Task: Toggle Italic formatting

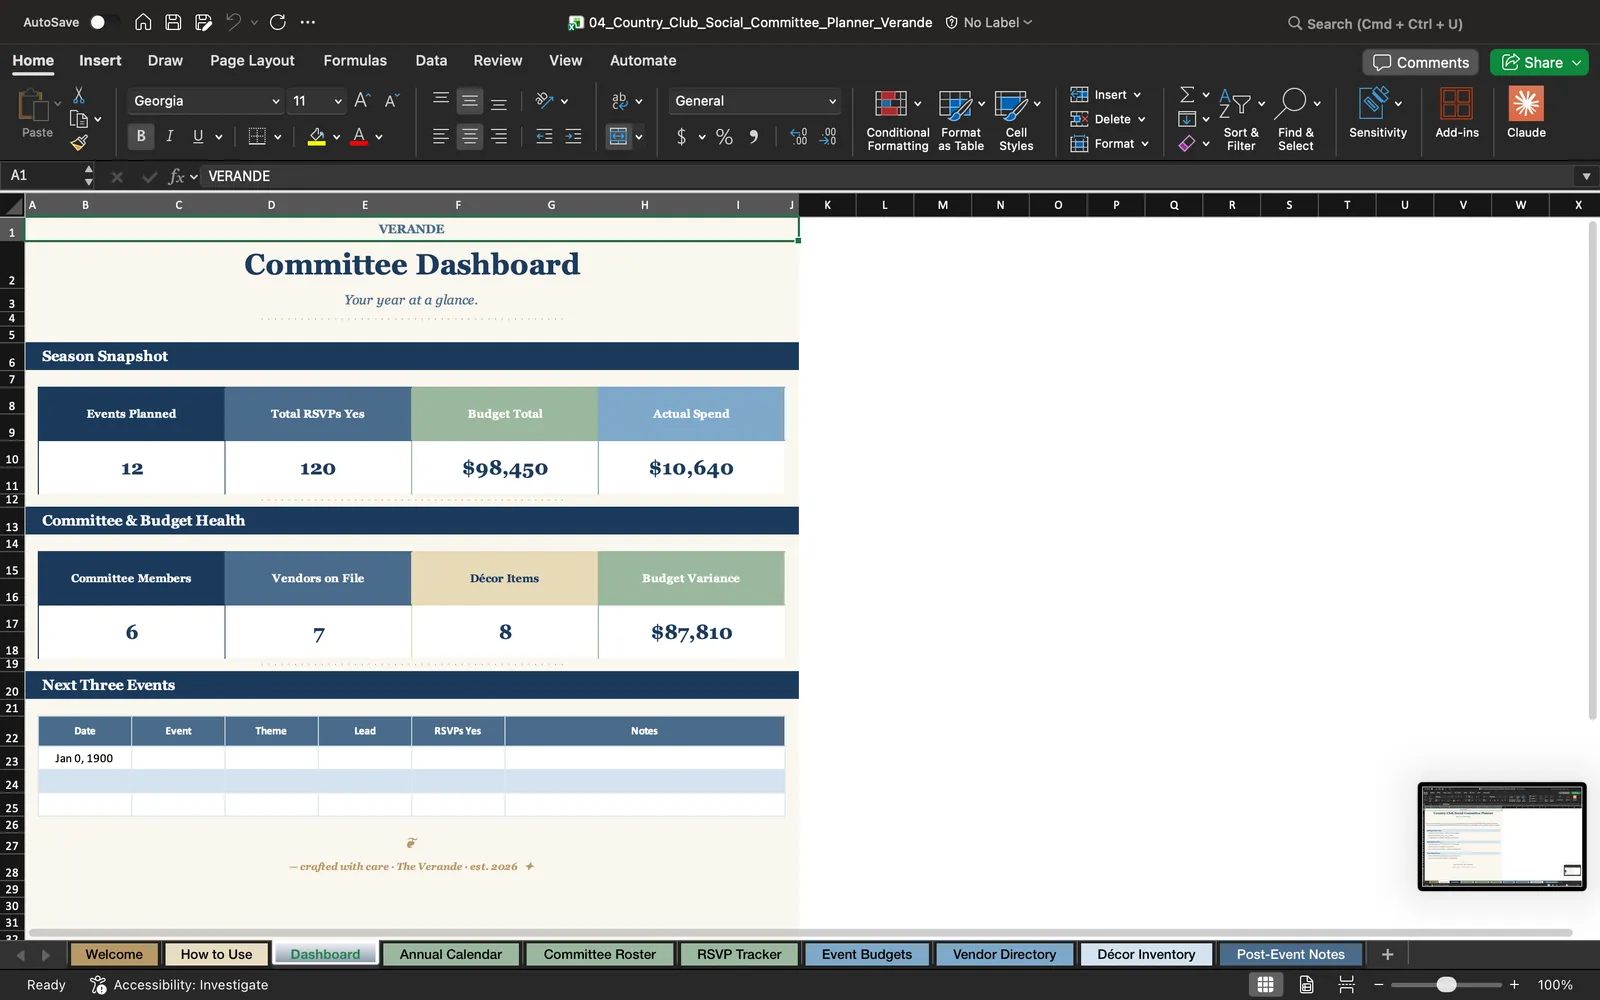Action: point(169,136)
